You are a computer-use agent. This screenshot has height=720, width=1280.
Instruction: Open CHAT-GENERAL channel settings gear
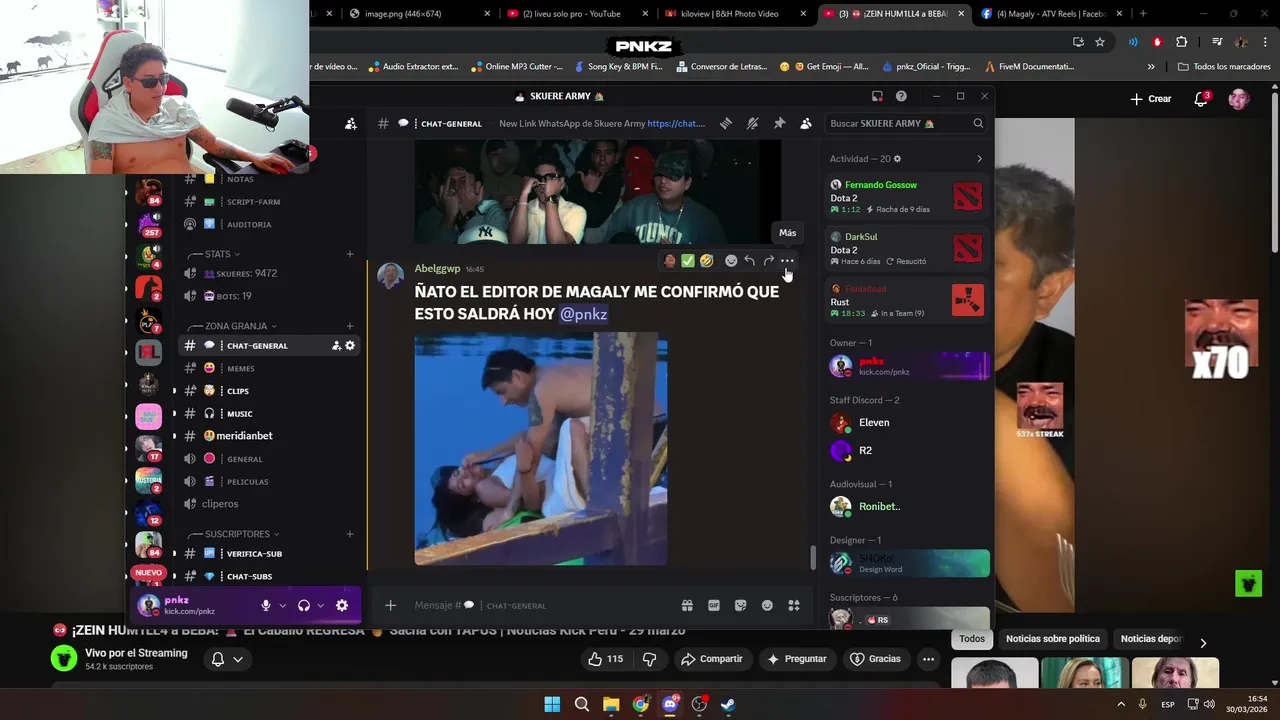click(x=350, y=346)
